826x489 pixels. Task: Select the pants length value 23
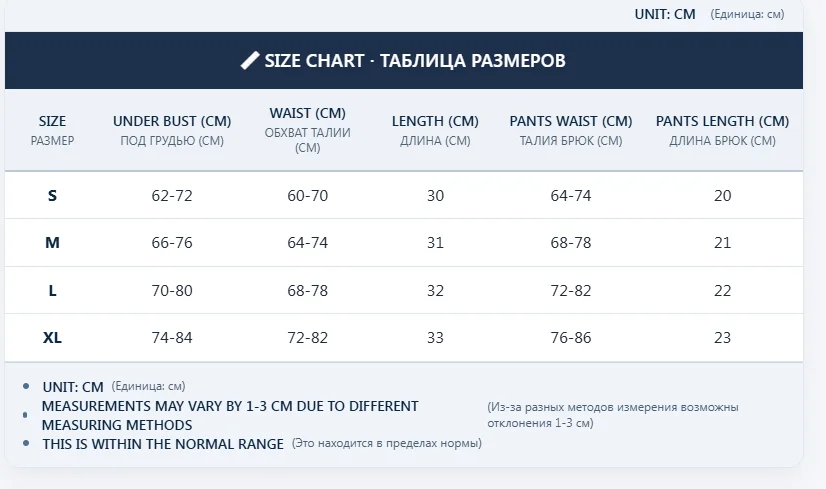point(722,338)
